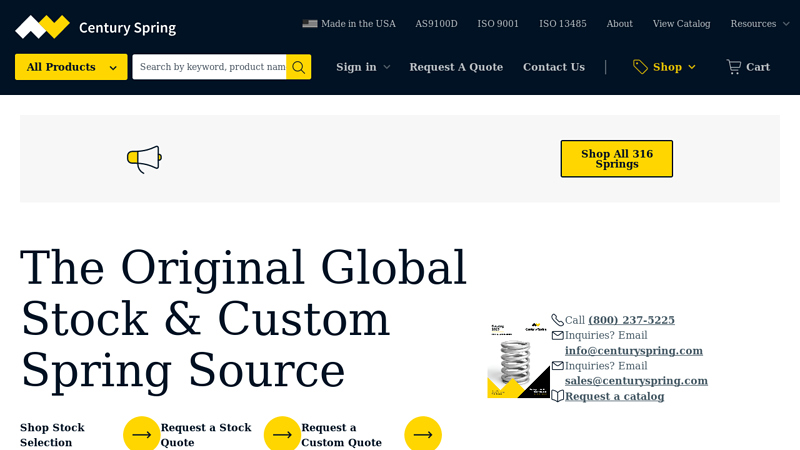Click the megaphone announcement icon
Screen dimensions: 800x450
tap(144, 159)
